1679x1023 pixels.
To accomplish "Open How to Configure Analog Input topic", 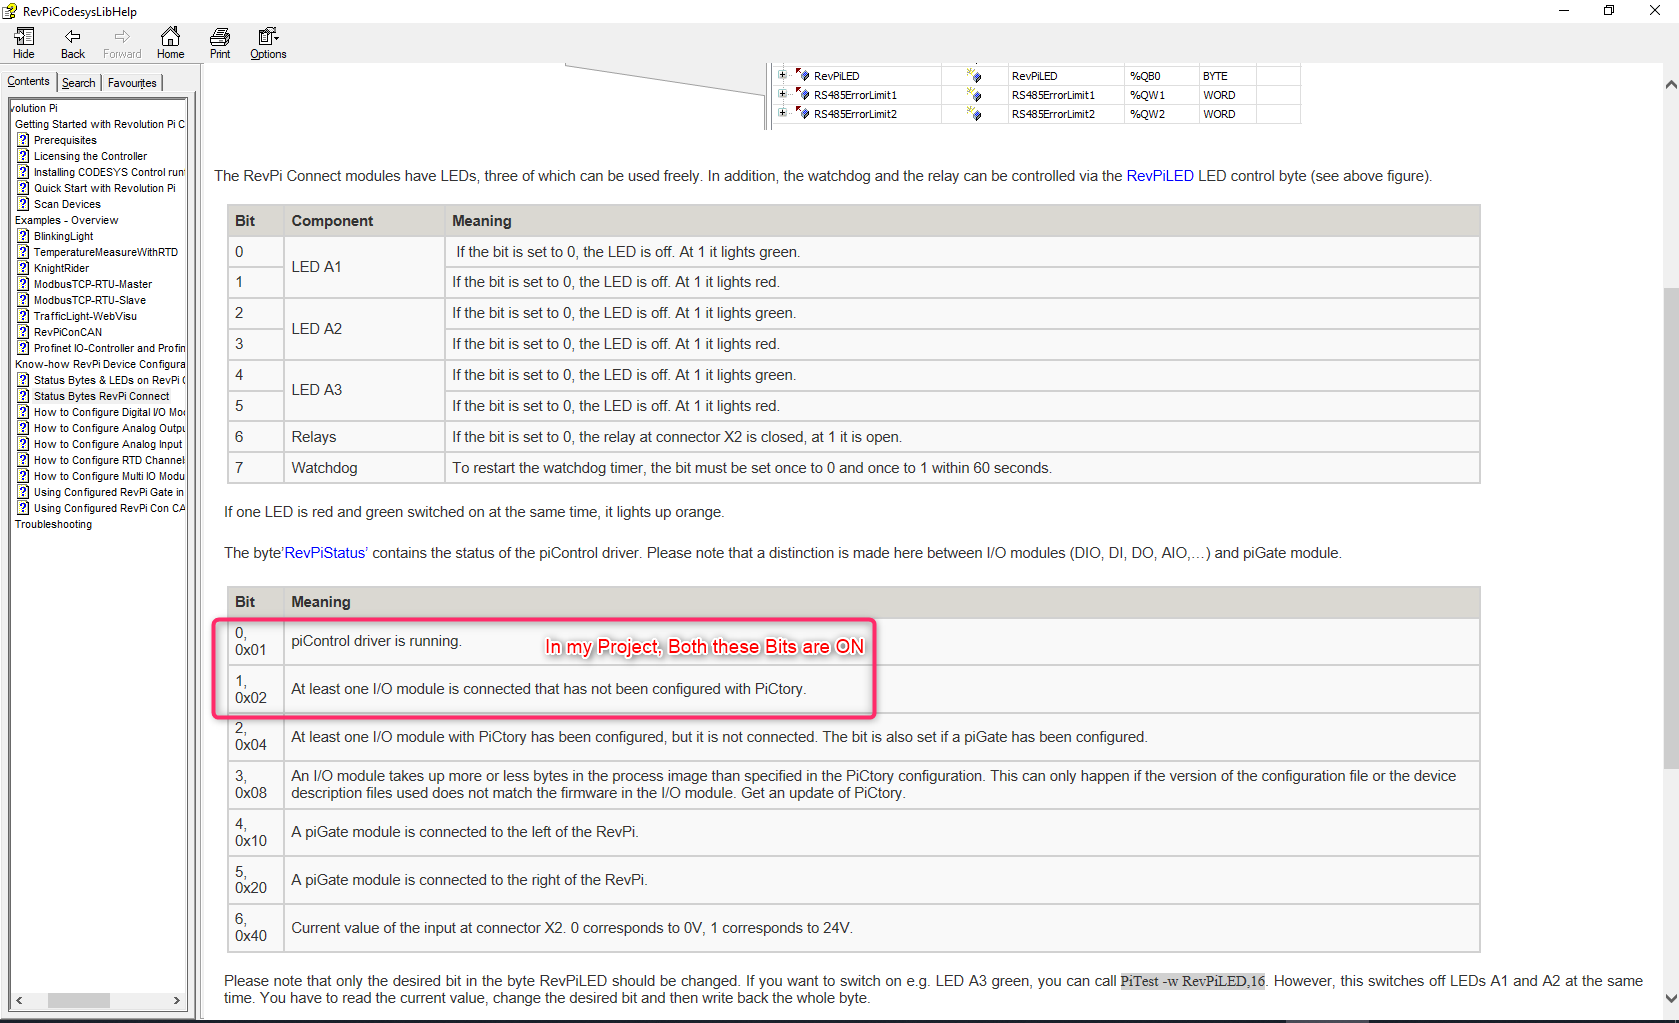I will click(x=108, y=444).
